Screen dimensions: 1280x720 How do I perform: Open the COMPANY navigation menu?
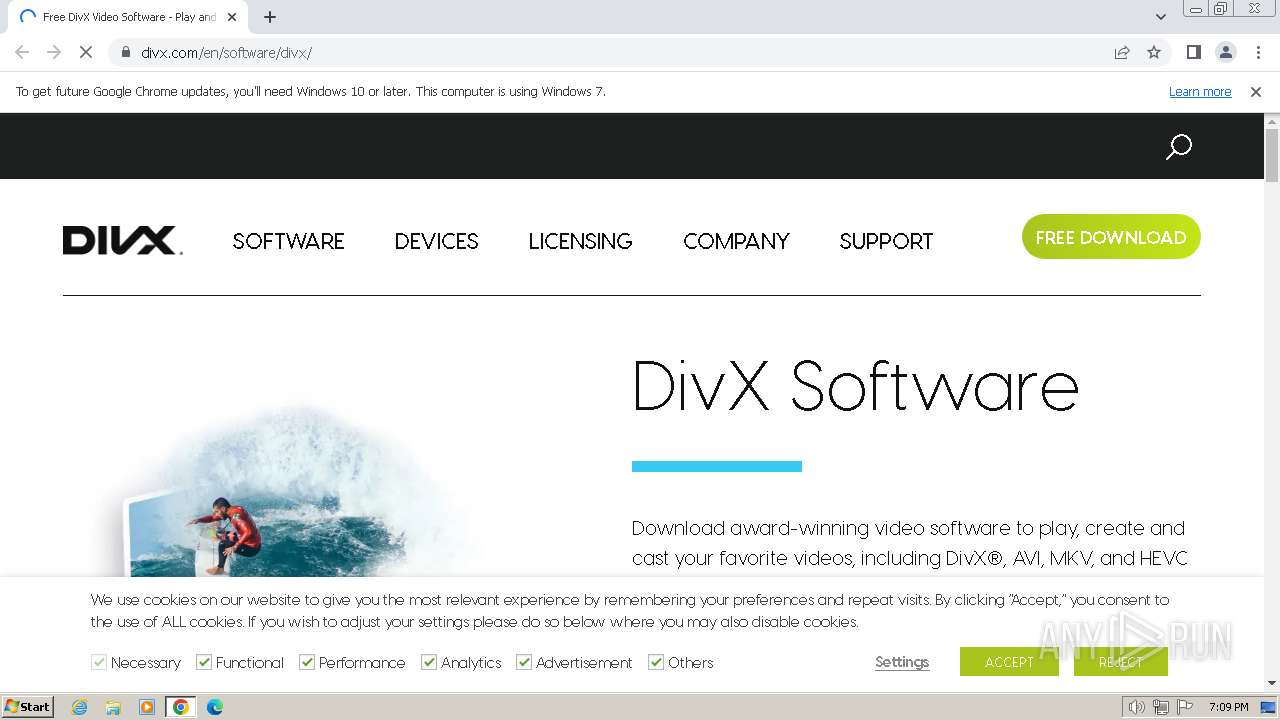click(736, 241)
